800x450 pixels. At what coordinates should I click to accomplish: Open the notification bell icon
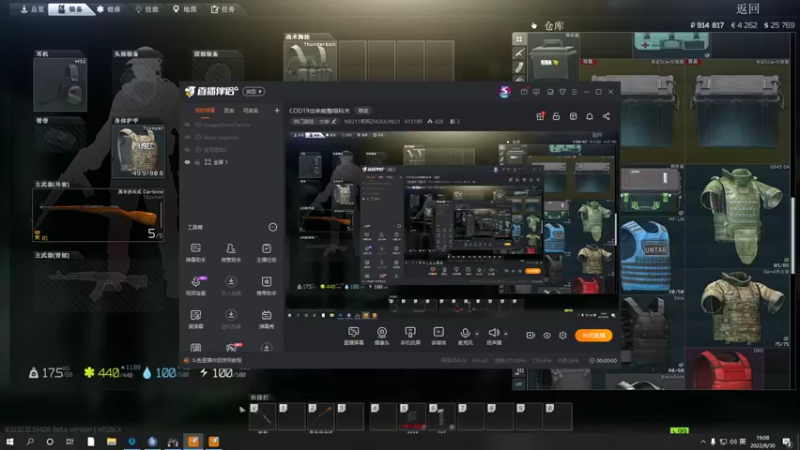click(x=589, y=116)
